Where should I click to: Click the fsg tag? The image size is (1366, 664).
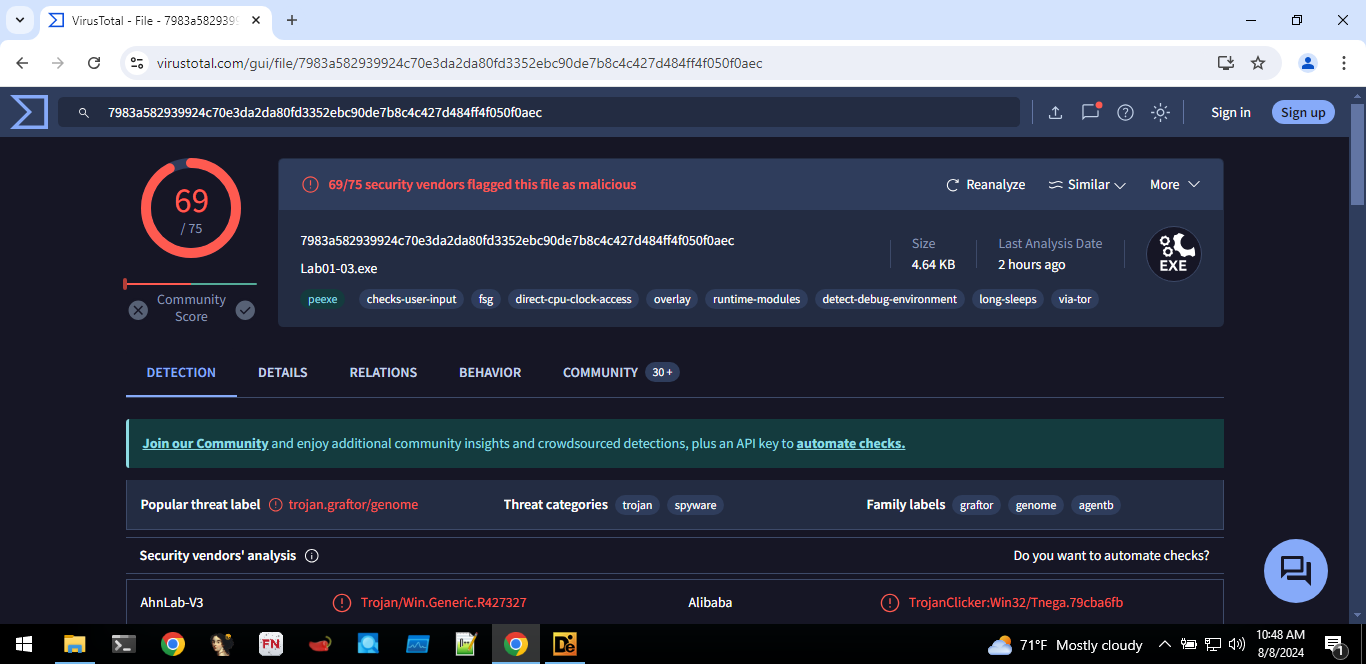(486, 299)
